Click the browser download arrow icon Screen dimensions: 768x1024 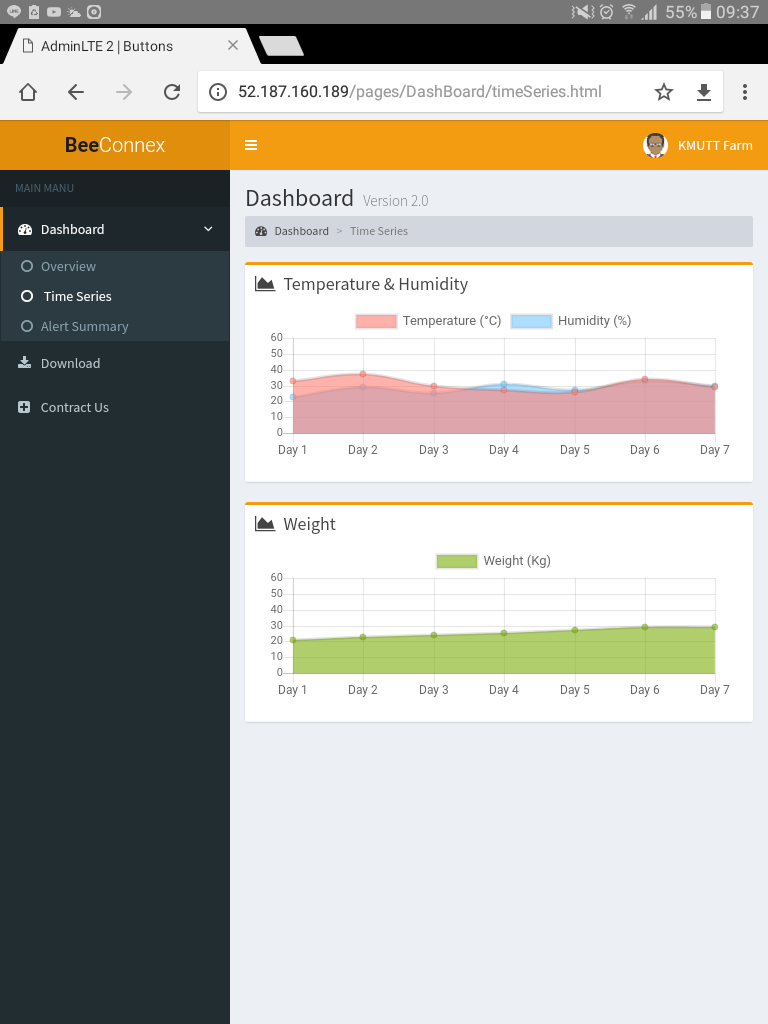pyautogui.click(x=704, y=92)
